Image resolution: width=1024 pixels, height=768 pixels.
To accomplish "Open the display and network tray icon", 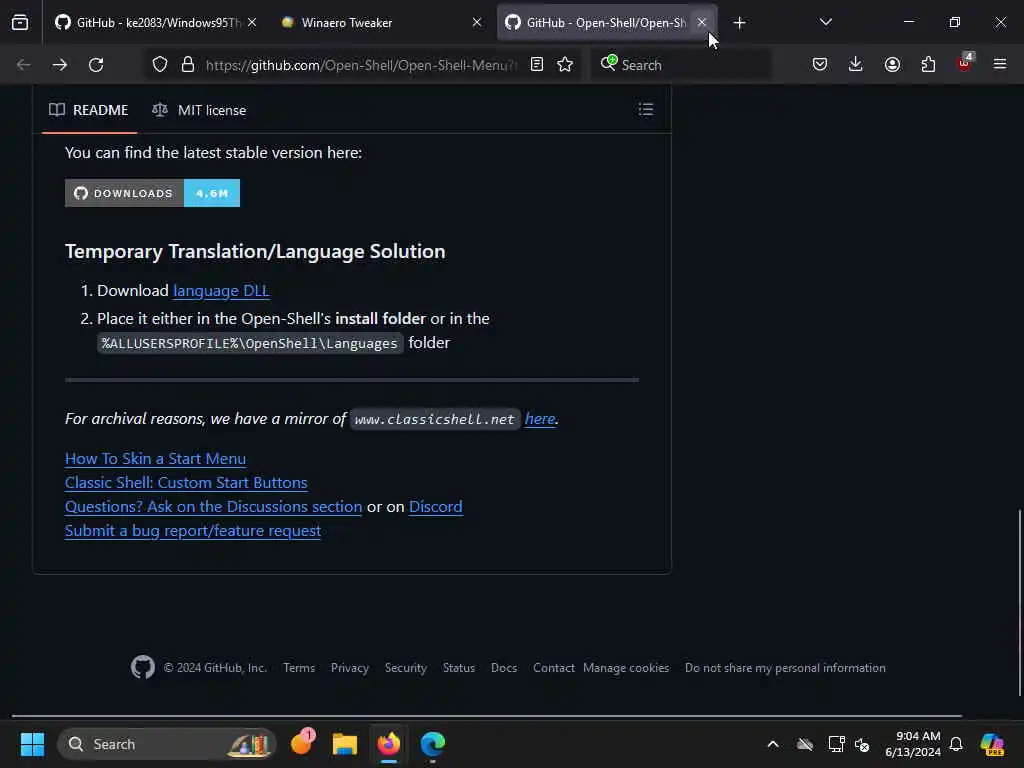I will 836,744.
